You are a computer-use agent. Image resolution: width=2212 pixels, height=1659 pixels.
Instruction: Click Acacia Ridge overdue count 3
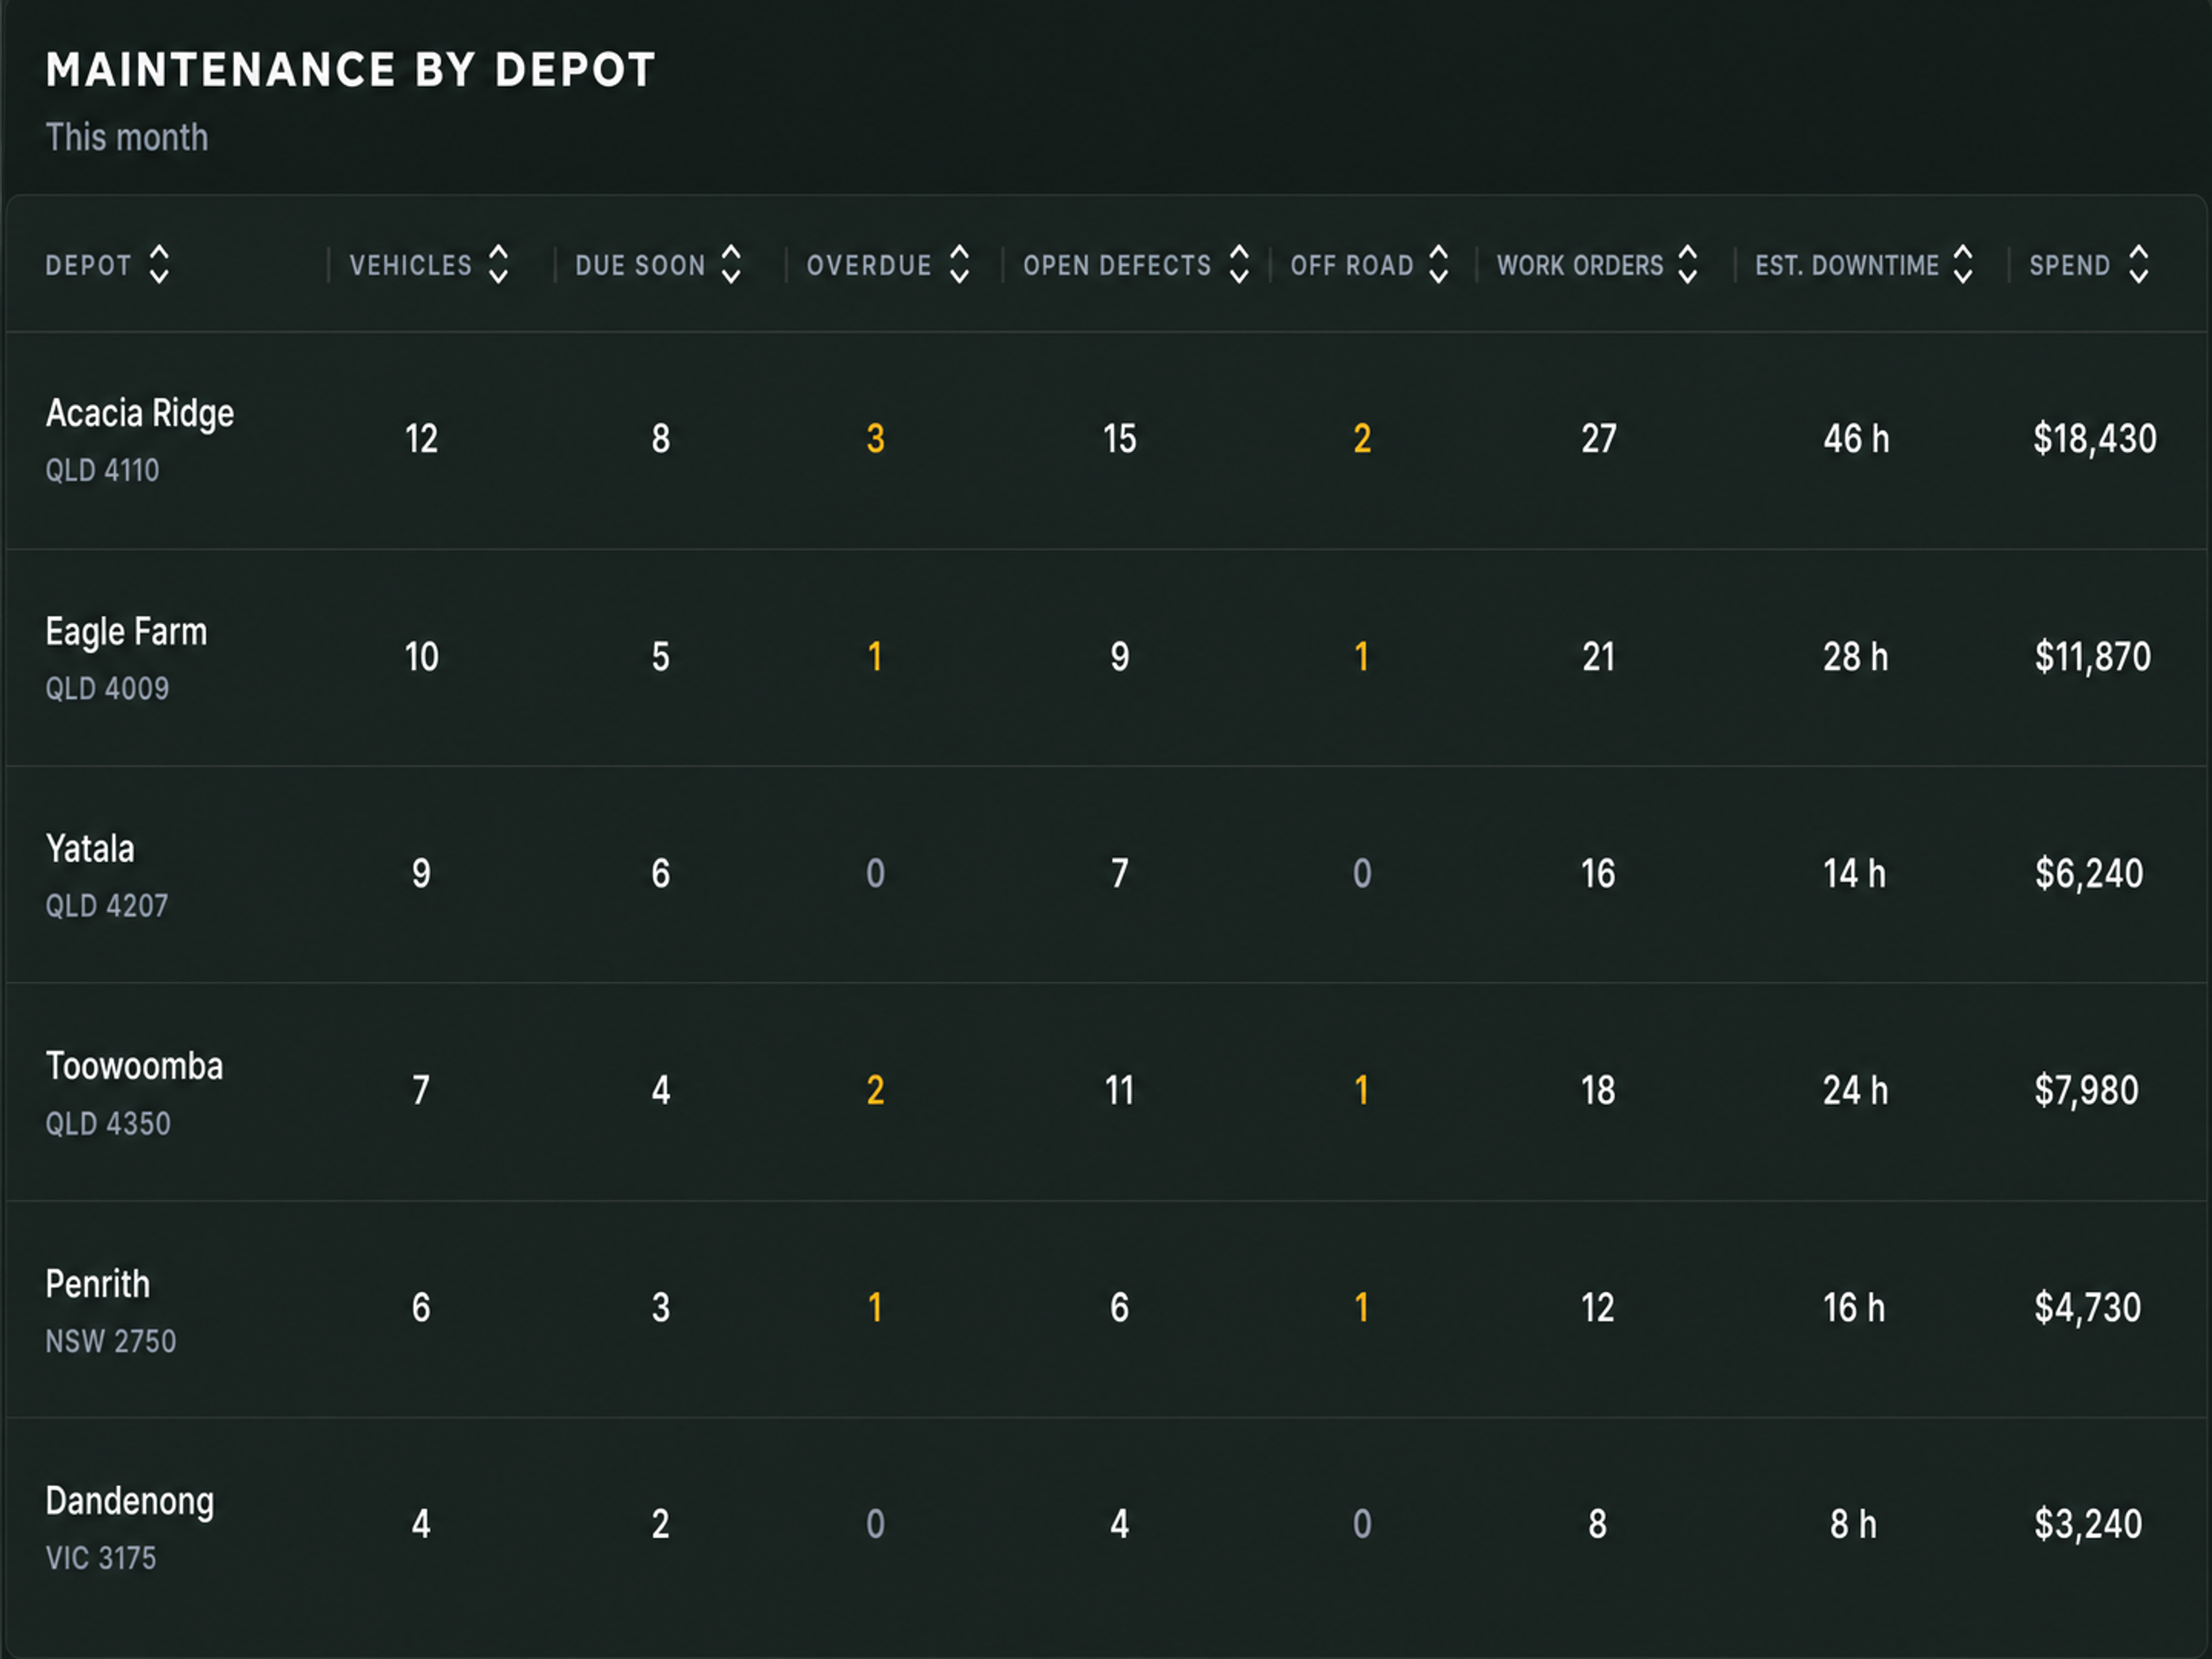875,439
